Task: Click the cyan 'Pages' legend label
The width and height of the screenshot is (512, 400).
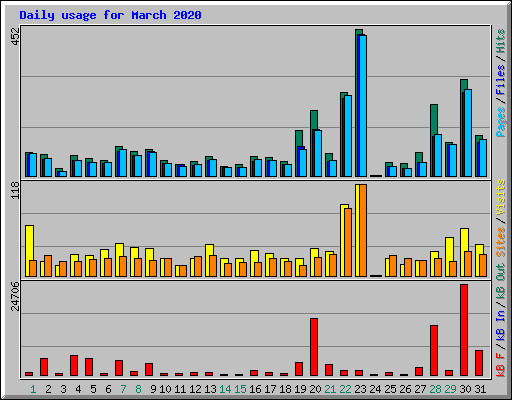Action: (501, 122)
